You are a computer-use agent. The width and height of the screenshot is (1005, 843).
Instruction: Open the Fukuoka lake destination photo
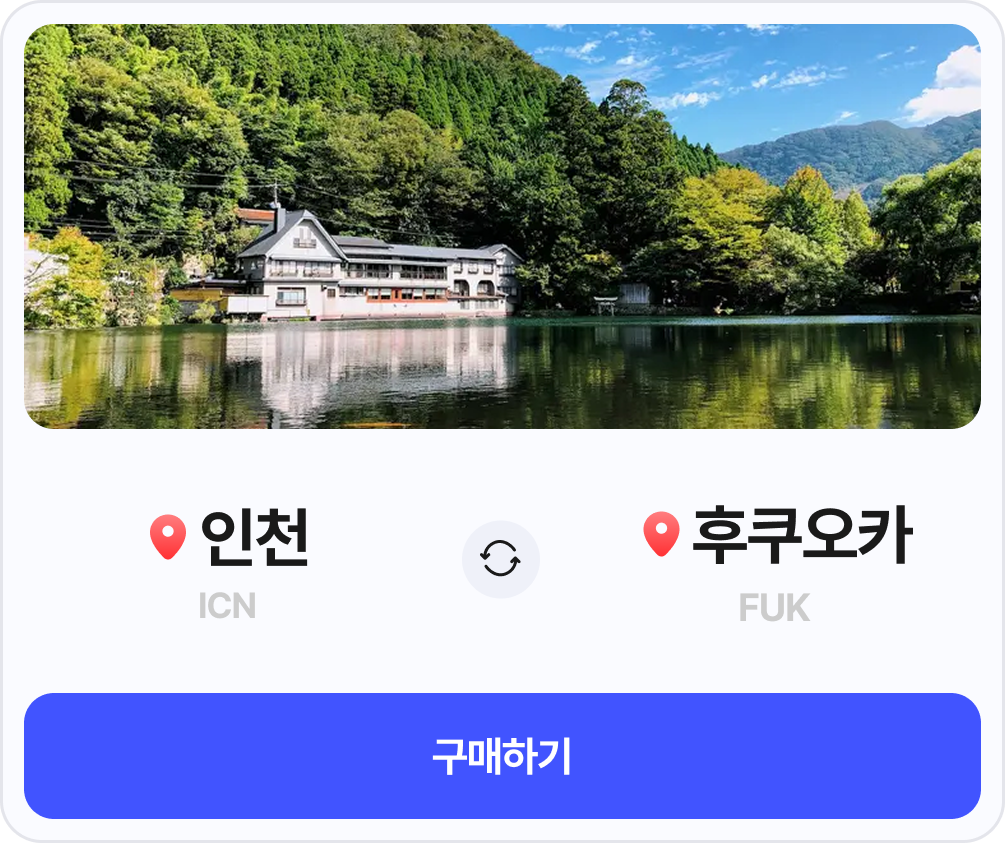pyautogui.click(x=502, y=226)
